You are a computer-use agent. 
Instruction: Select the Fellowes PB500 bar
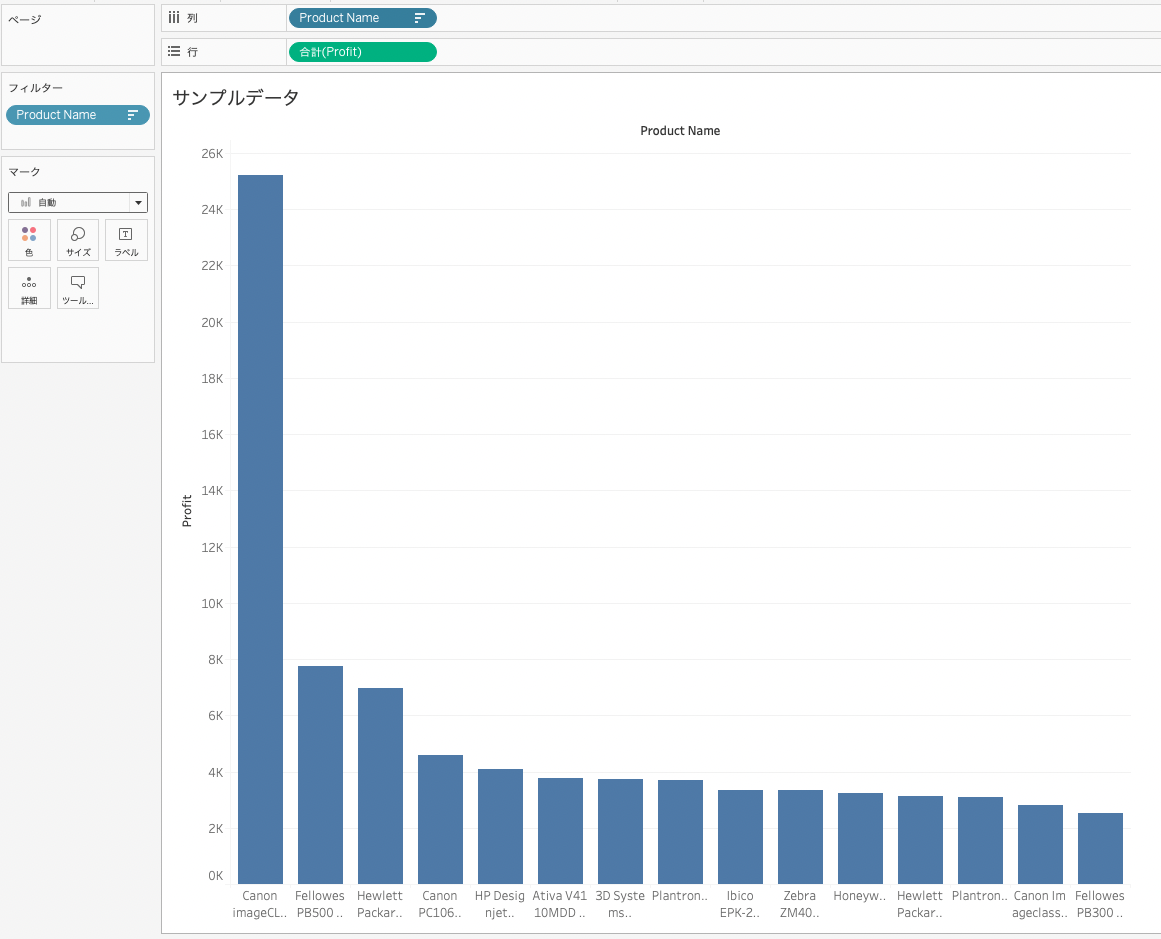click(321, 775)
